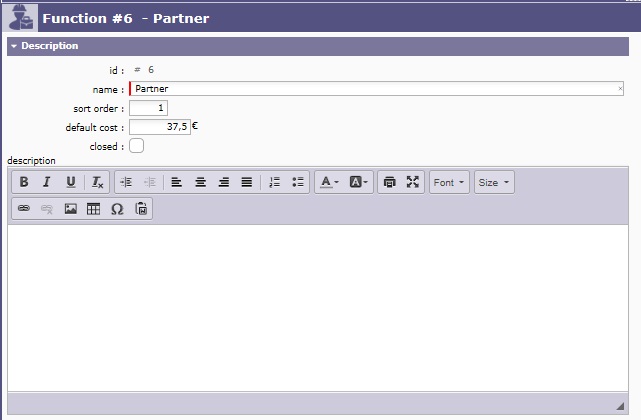This screenshot has height=420, width=641.
Task: Click the unlink icon
Action: (x=47, y=209)
